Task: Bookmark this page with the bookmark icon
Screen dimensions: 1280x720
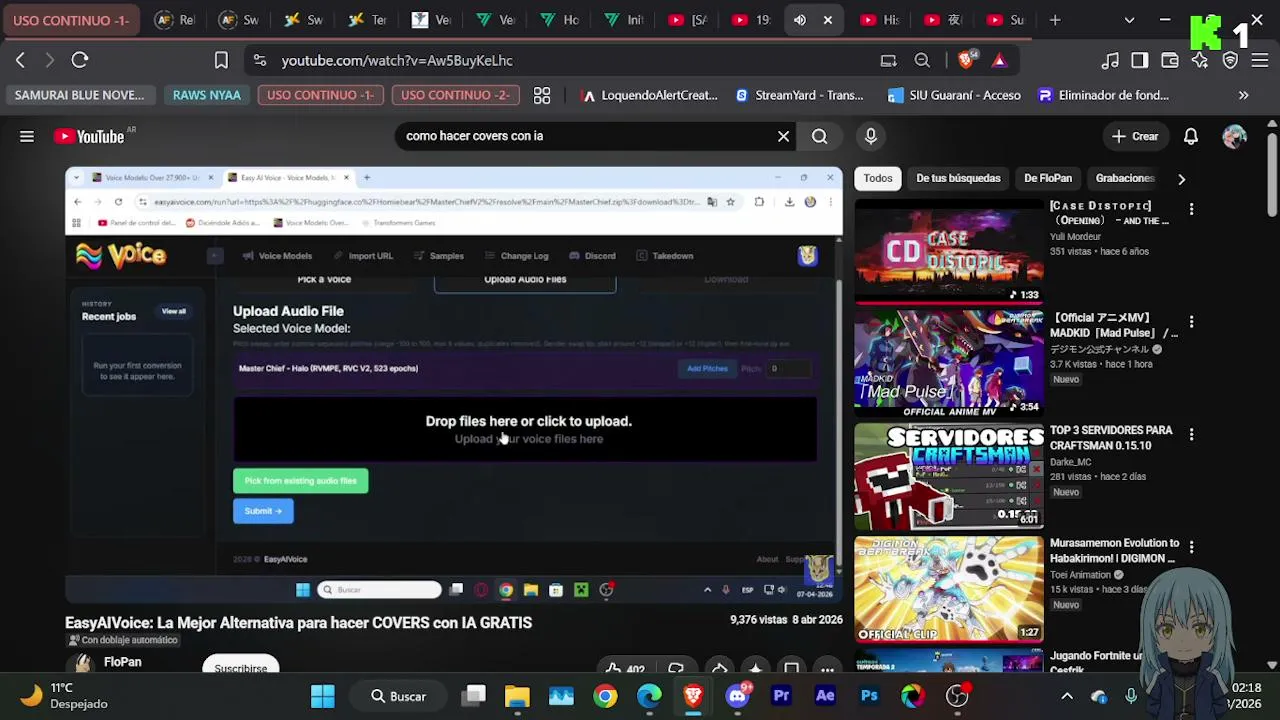Action: point(221,60)
